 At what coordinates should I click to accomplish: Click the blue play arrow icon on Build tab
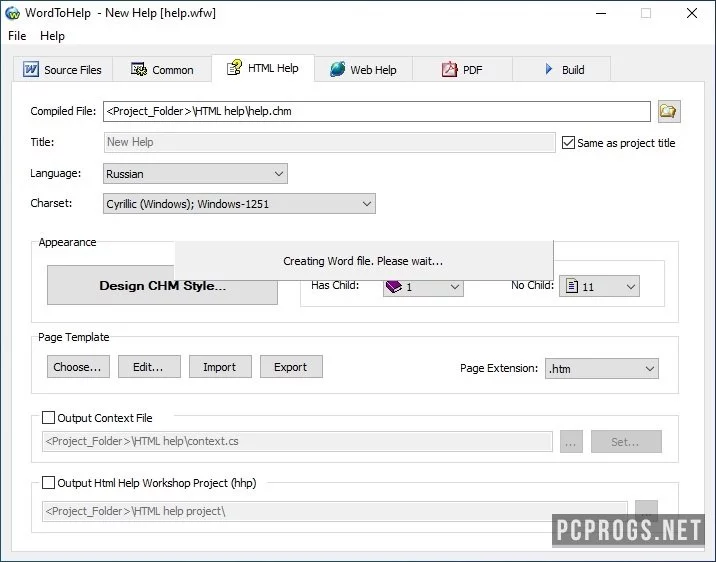pyautogui.click(x=548, y=69)
